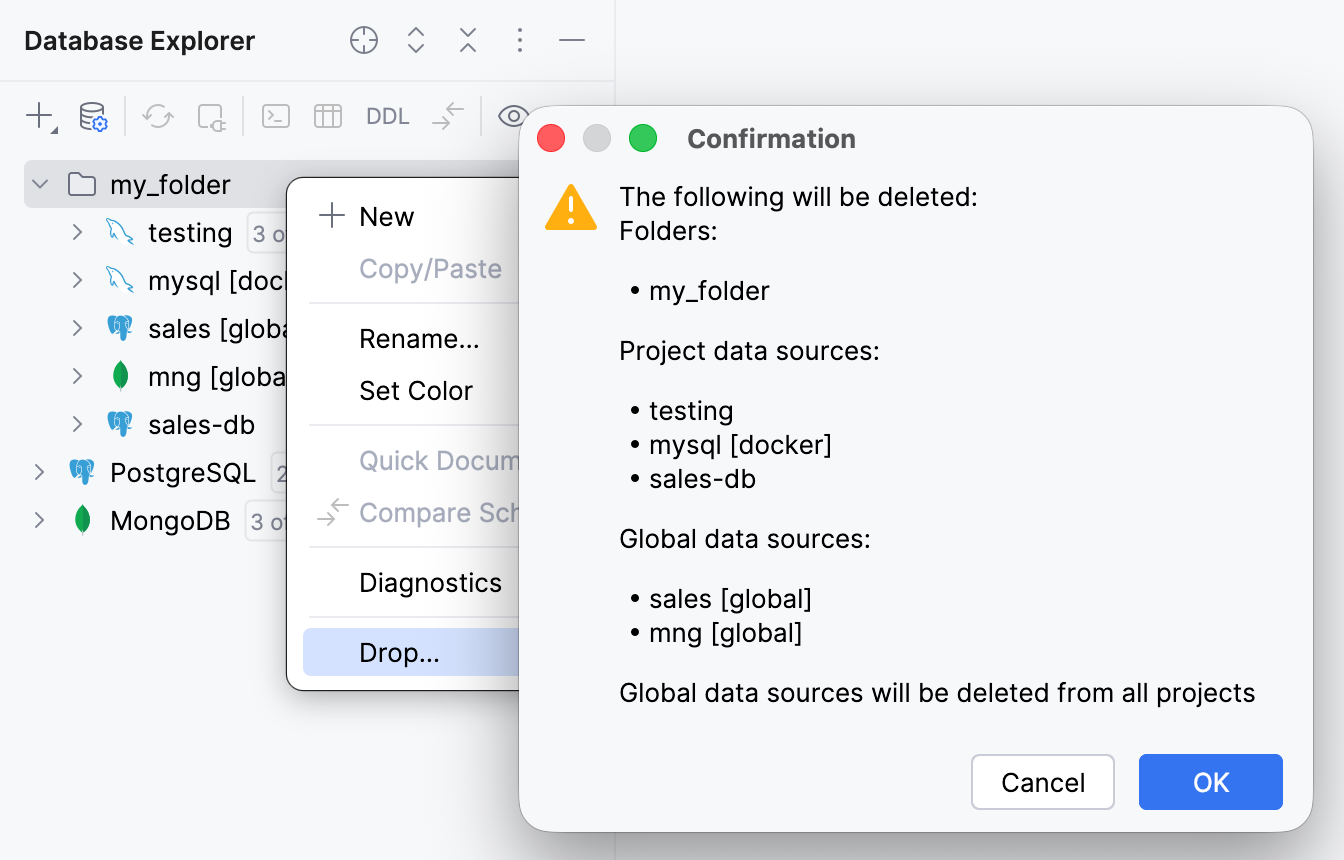Choose Set Color in the context menu

(411, 391)
